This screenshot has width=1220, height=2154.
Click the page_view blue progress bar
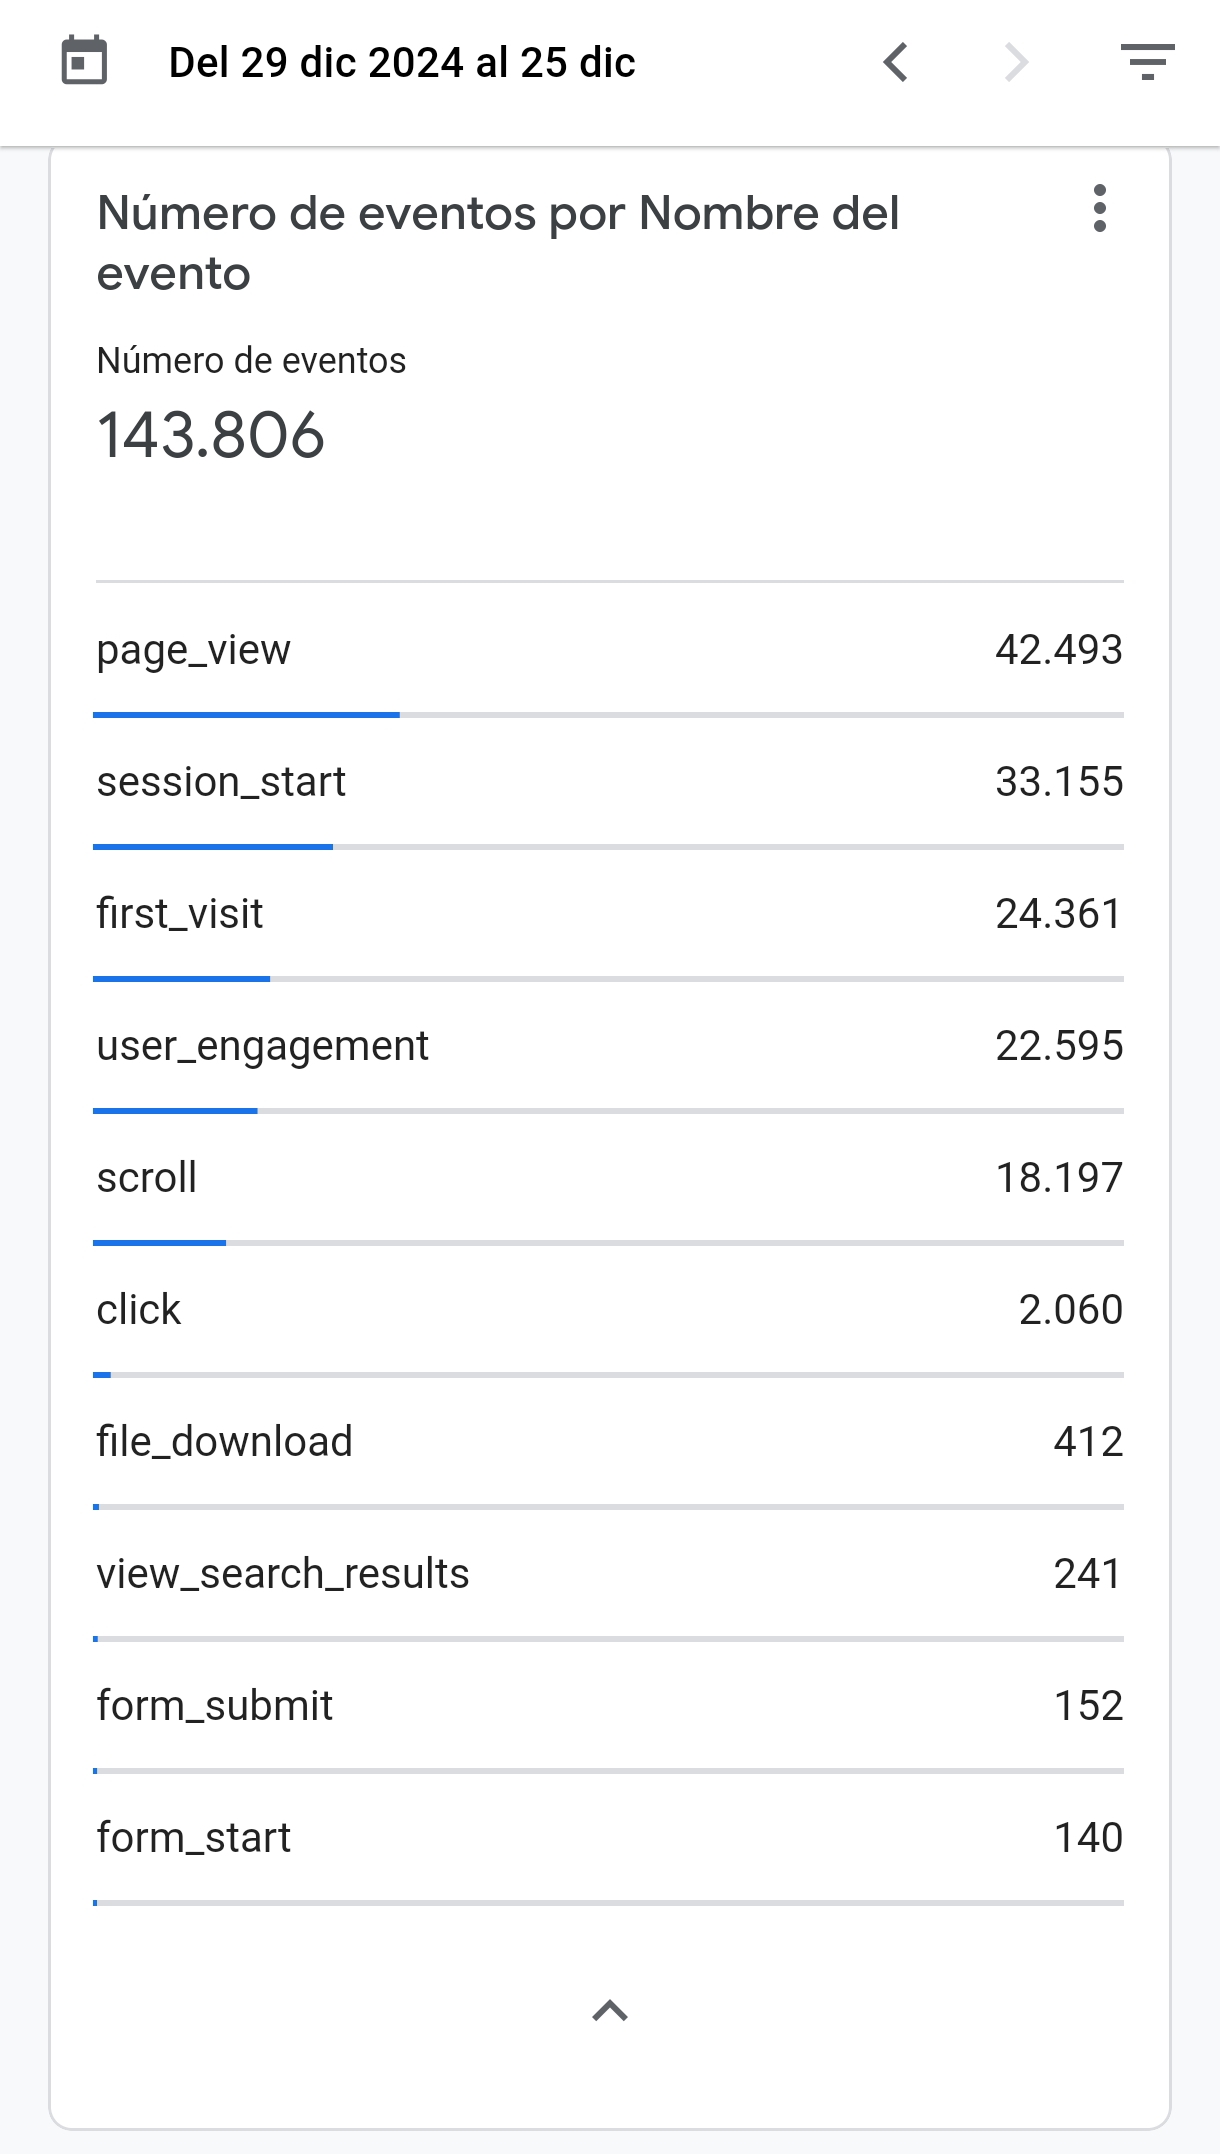(x=246, y=715)
